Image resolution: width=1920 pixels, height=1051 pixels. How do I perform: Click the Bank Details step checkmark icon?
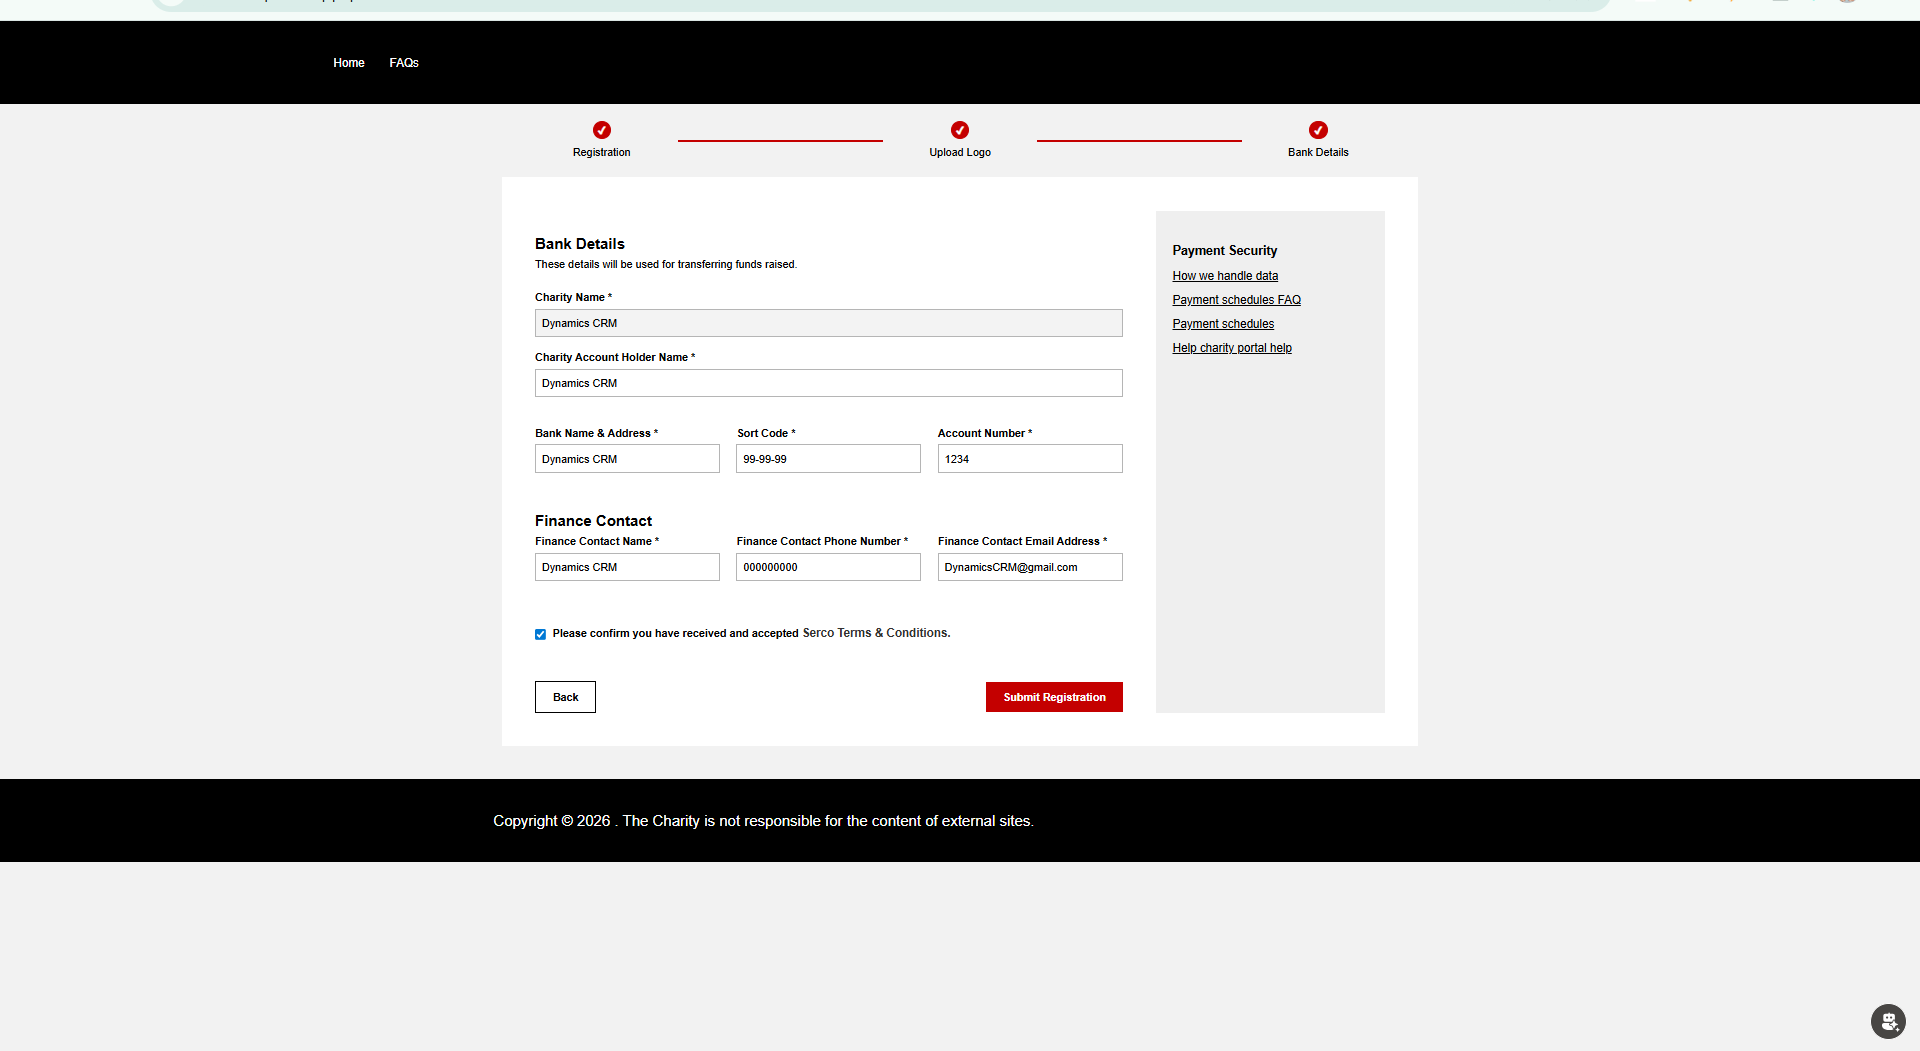click(x=1318, y=130)
